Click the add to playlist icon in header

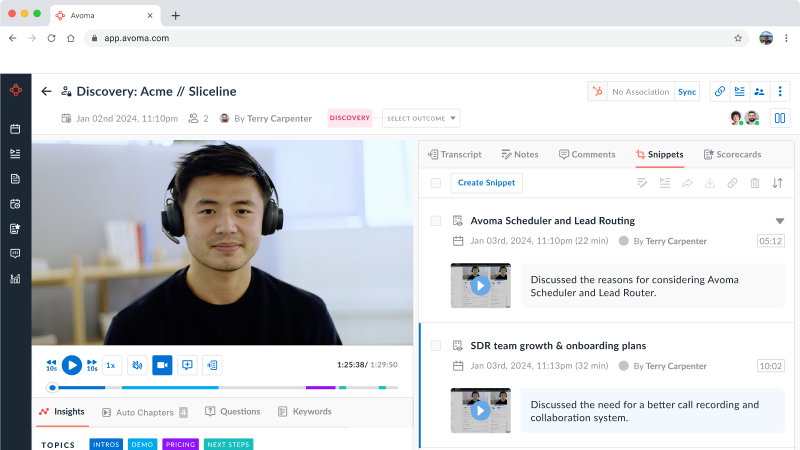[x=739, y=91]
